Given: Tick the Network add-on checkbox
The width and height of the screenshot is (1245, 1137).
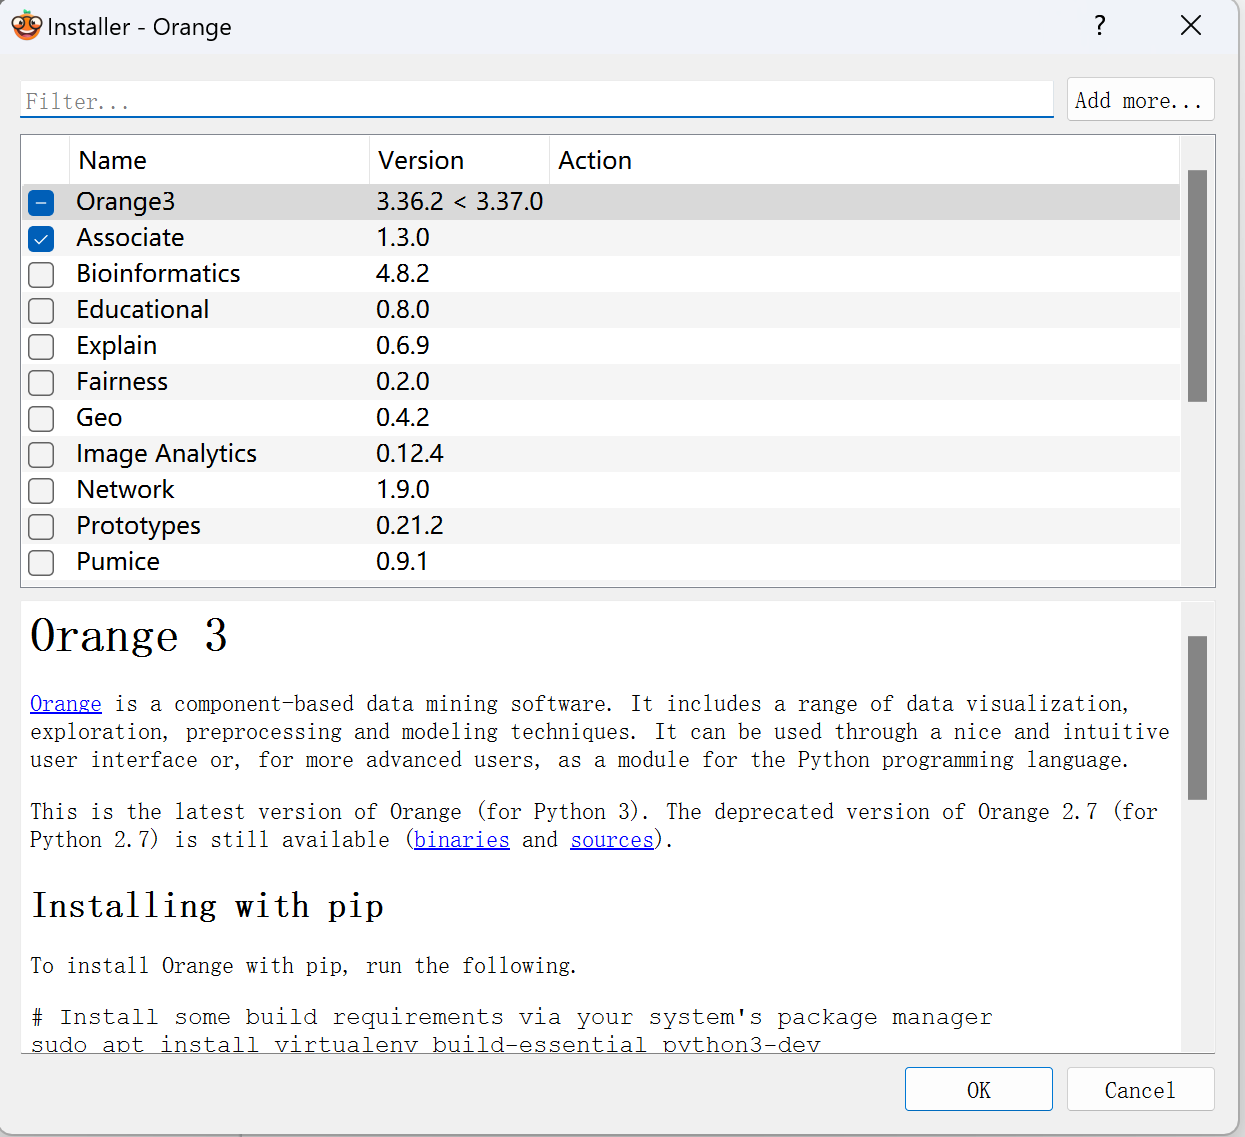Looking at the screenshot, I should pyautogui.click(x=41, y=491).
